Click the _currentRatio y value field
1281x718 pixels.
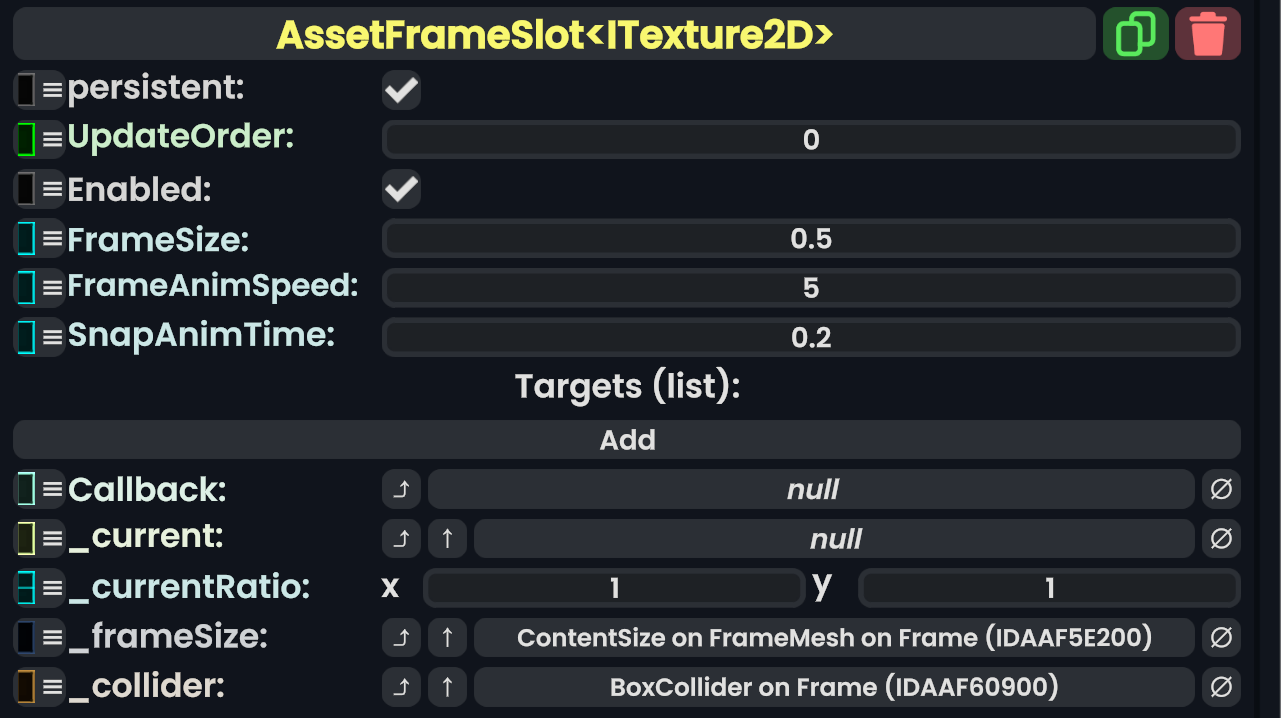click(1049, 588)
